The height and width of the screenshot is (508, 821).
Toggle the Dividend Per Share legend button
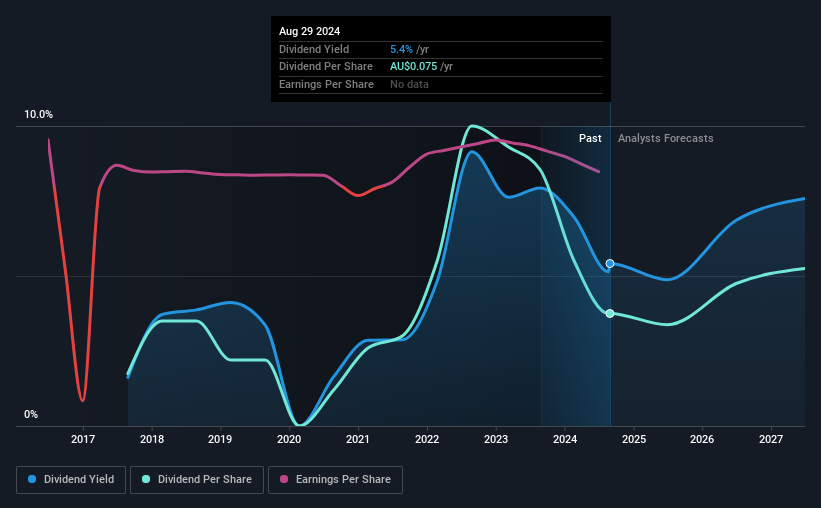(197, 480)
